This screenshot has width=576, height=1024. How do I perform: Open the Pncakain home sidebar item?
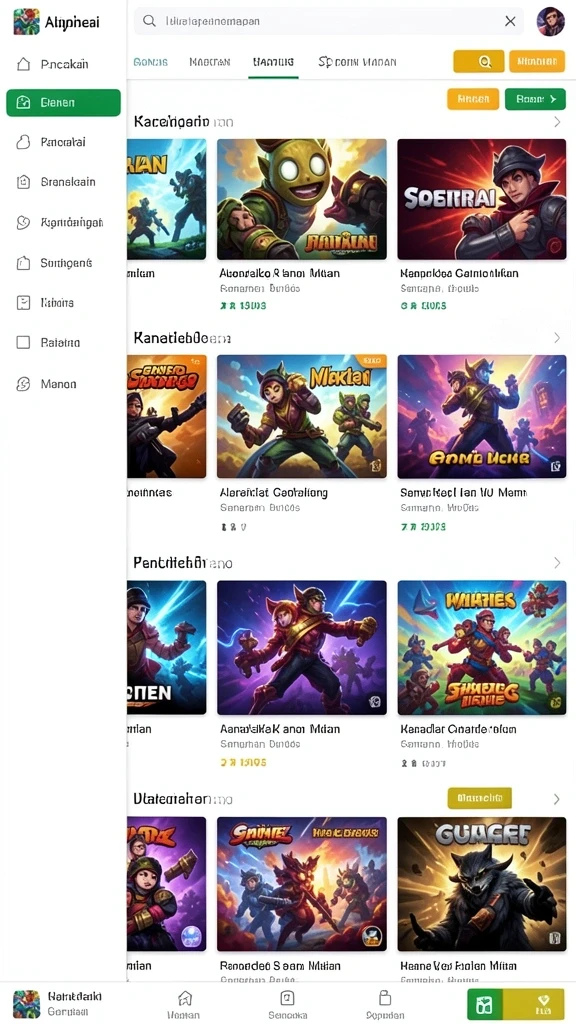[63, 64]
